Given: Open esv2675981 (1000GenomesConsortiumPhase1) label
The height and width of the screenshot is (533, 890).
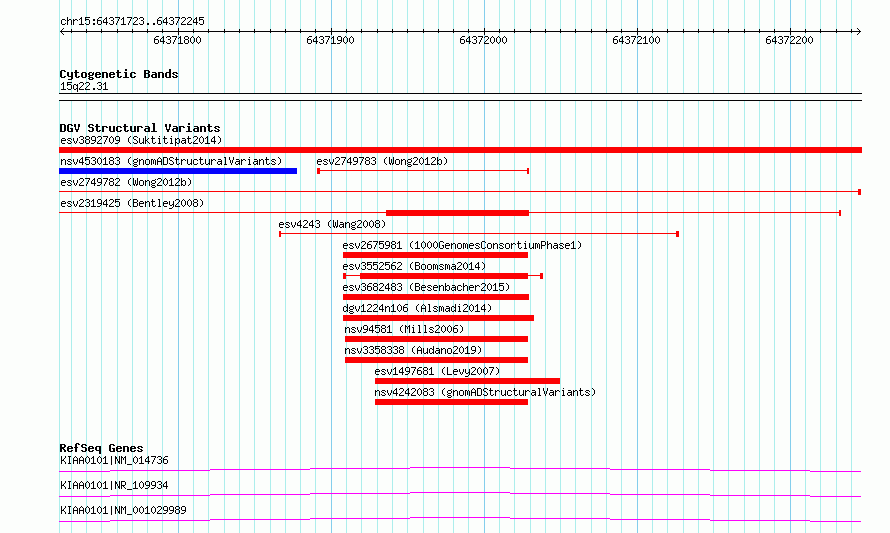Looking at the screenshot, I should 462,245.
